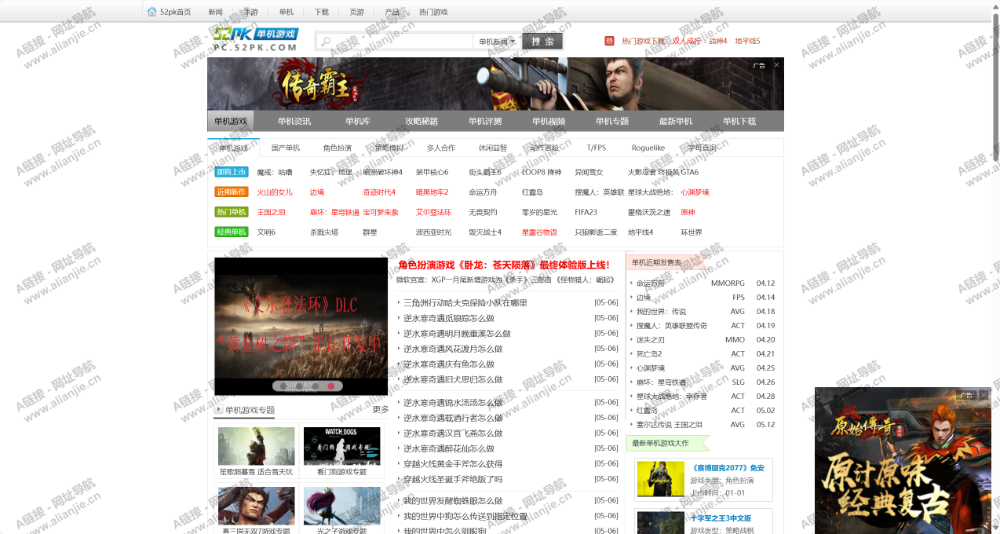Open the 原神 game link
1000x534 pixels.
(688, 212)
